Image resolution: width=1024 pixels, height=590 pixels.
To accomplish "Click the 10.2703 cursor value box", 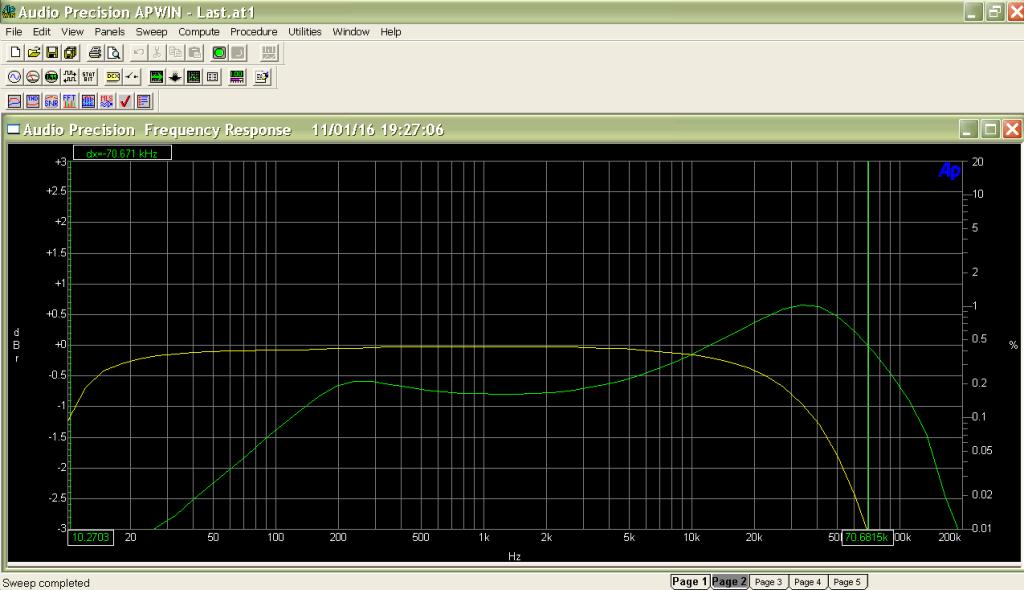I will pyautogui.click(x=90, y=537).
